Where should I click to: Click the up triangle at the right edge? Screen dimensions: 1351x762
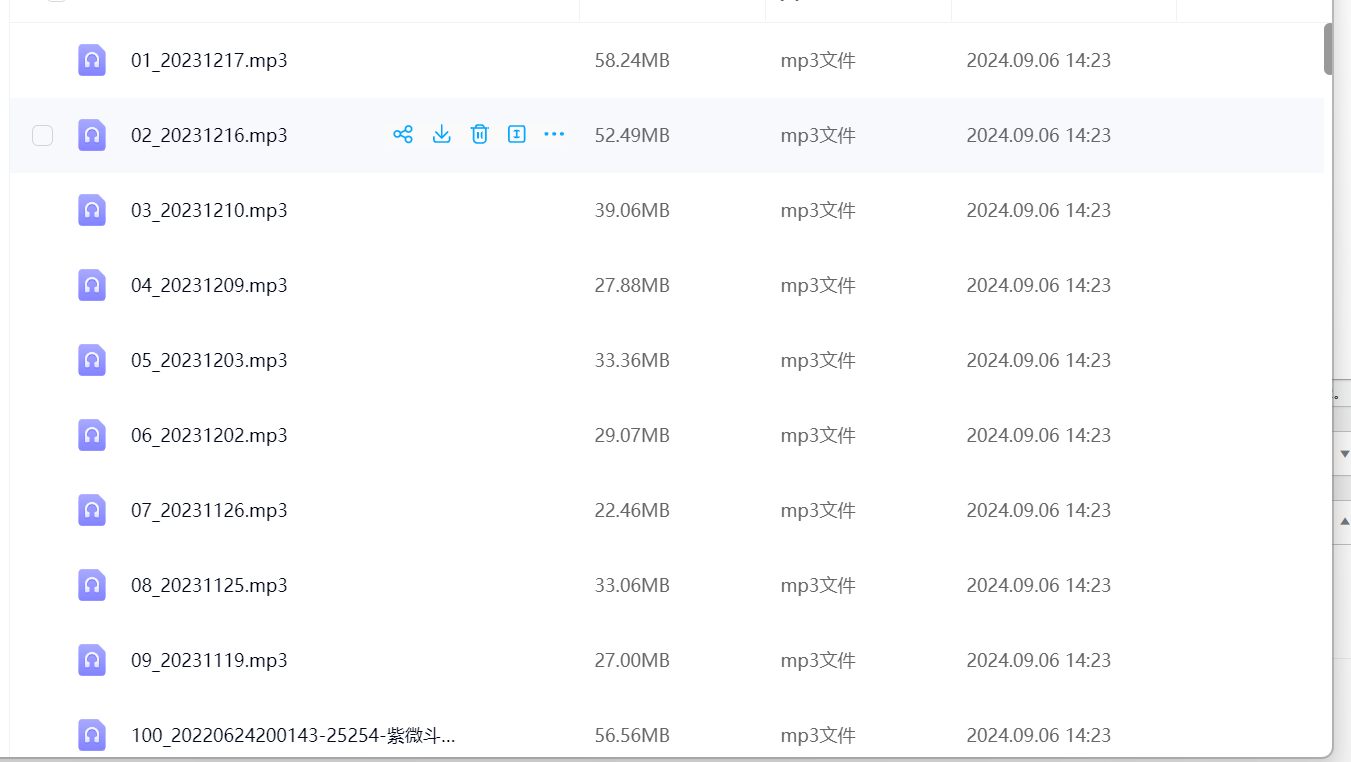tap(1343, 521)
